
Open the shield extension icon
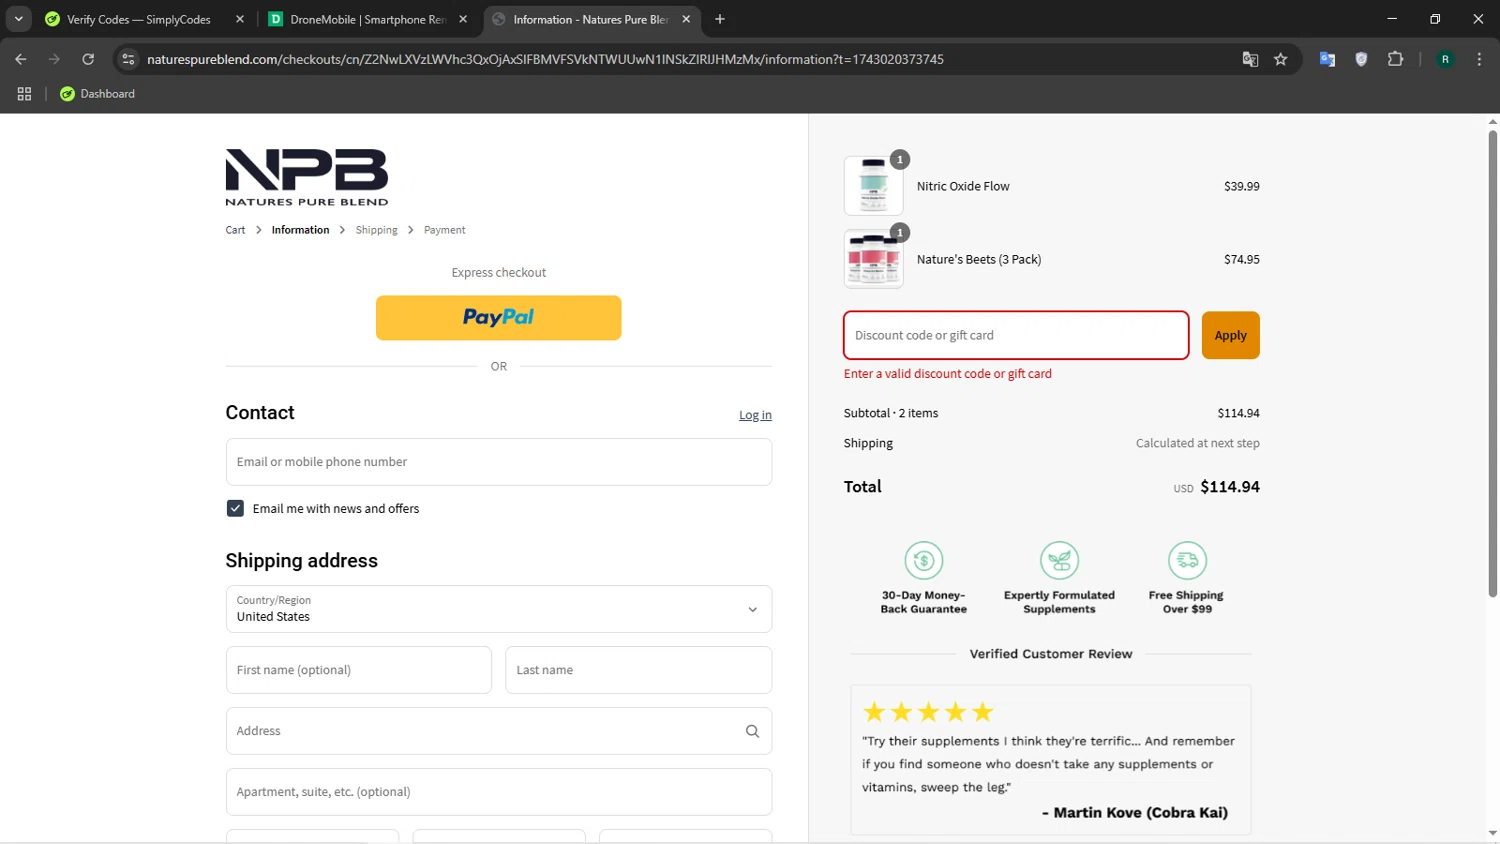pyautogui.click(x=1361, y=59)
